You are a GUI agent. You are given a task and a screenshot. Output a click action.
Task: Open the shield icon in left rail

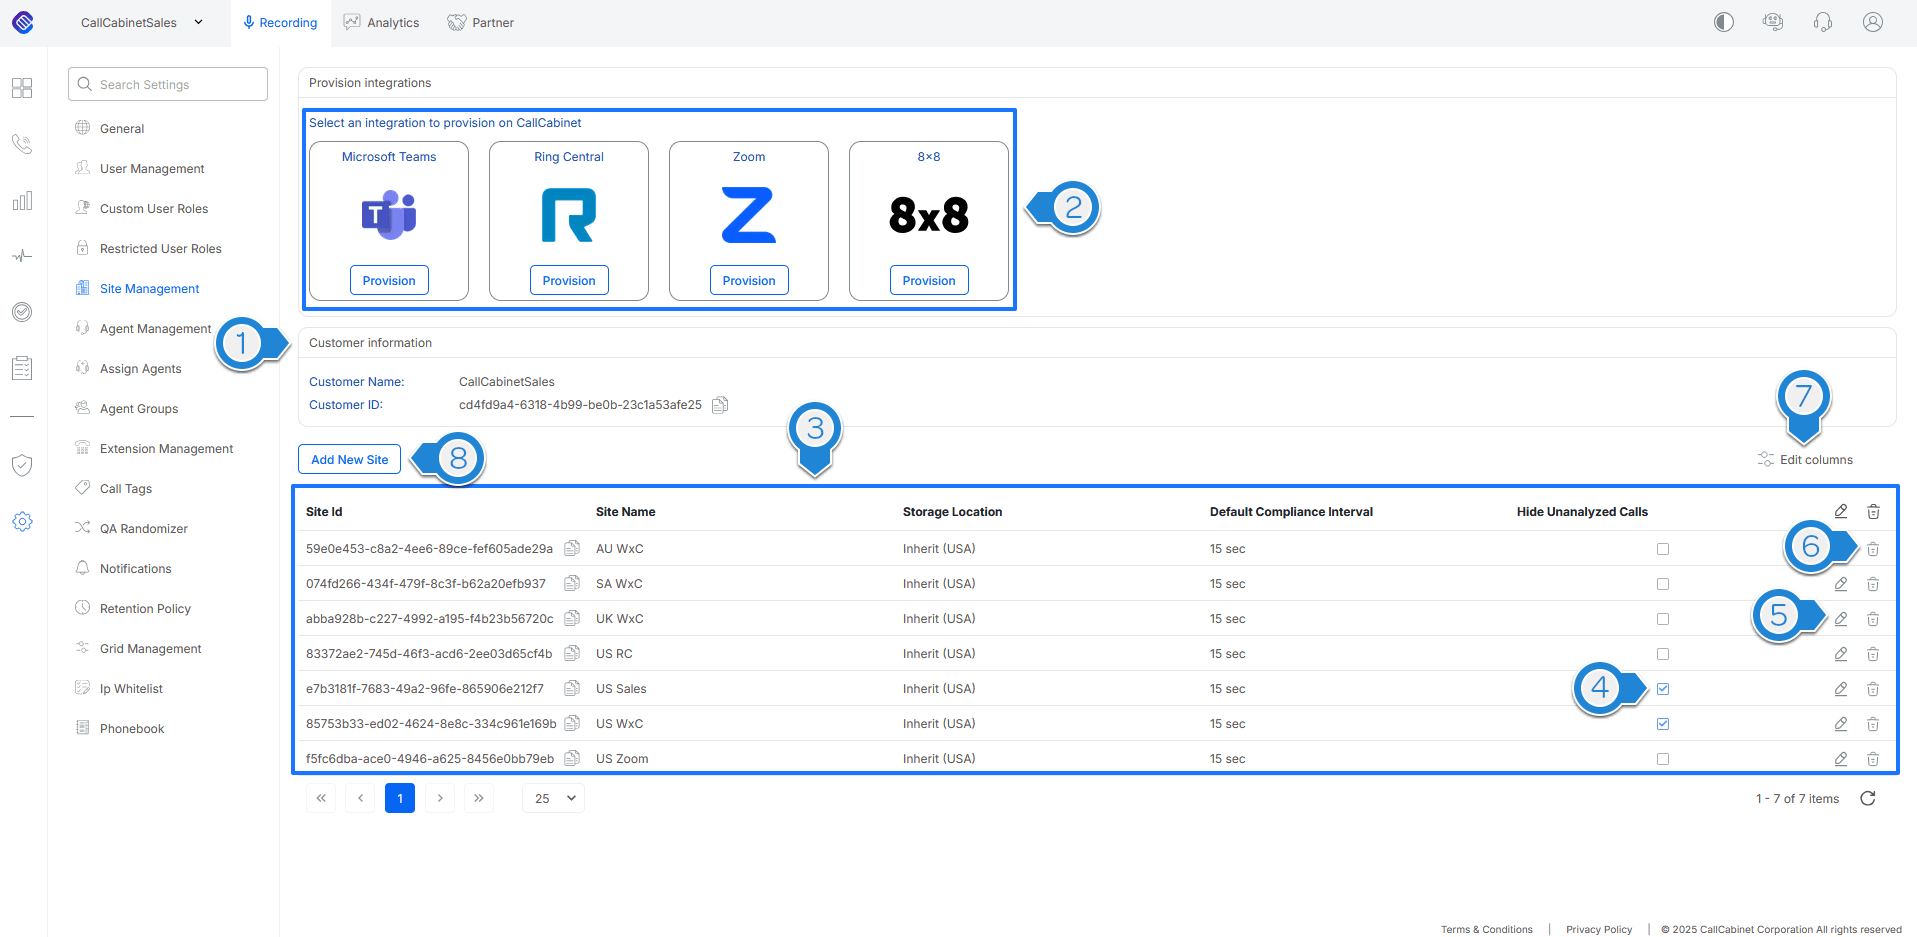[22, 465]
